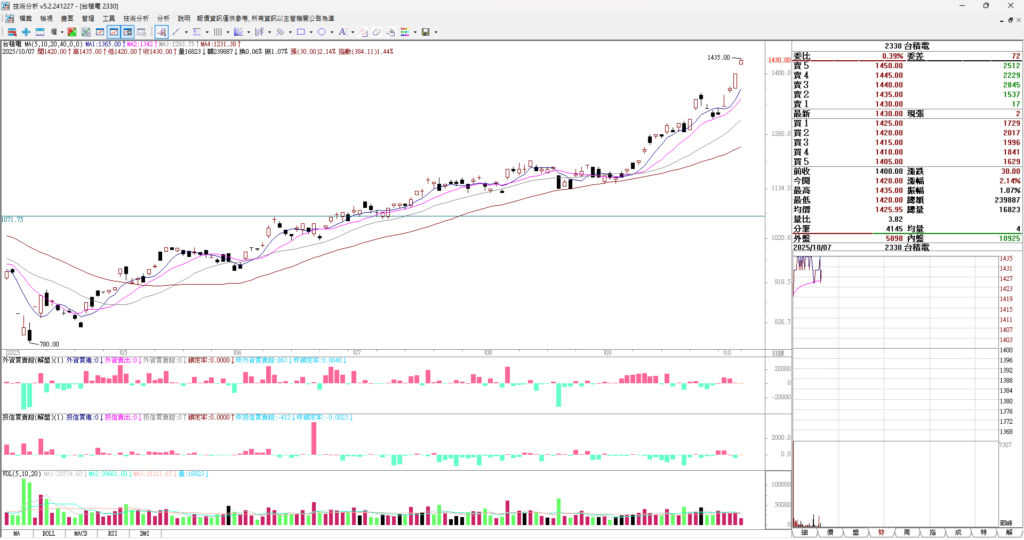Screen dimensions: 1024x540
Task: Click the 1435.00 high price label
Action: point(717,58)
